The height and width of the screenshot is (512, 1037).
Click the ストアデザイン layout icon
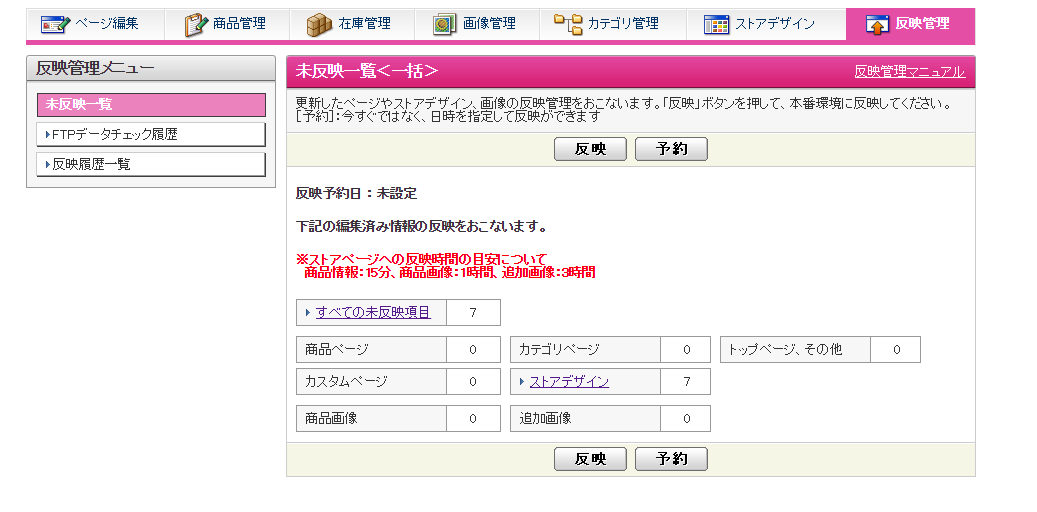coord(716,24)
